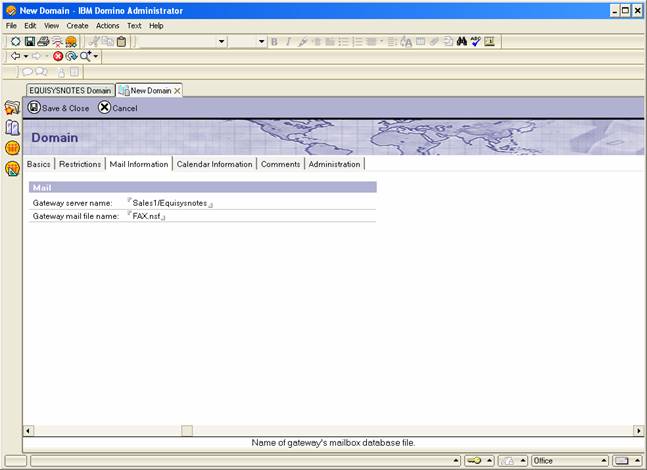Switch to the Calendar Information tab
Image resolution: width=647 pixels, height=470 pixels.
[x=215, y=164]
